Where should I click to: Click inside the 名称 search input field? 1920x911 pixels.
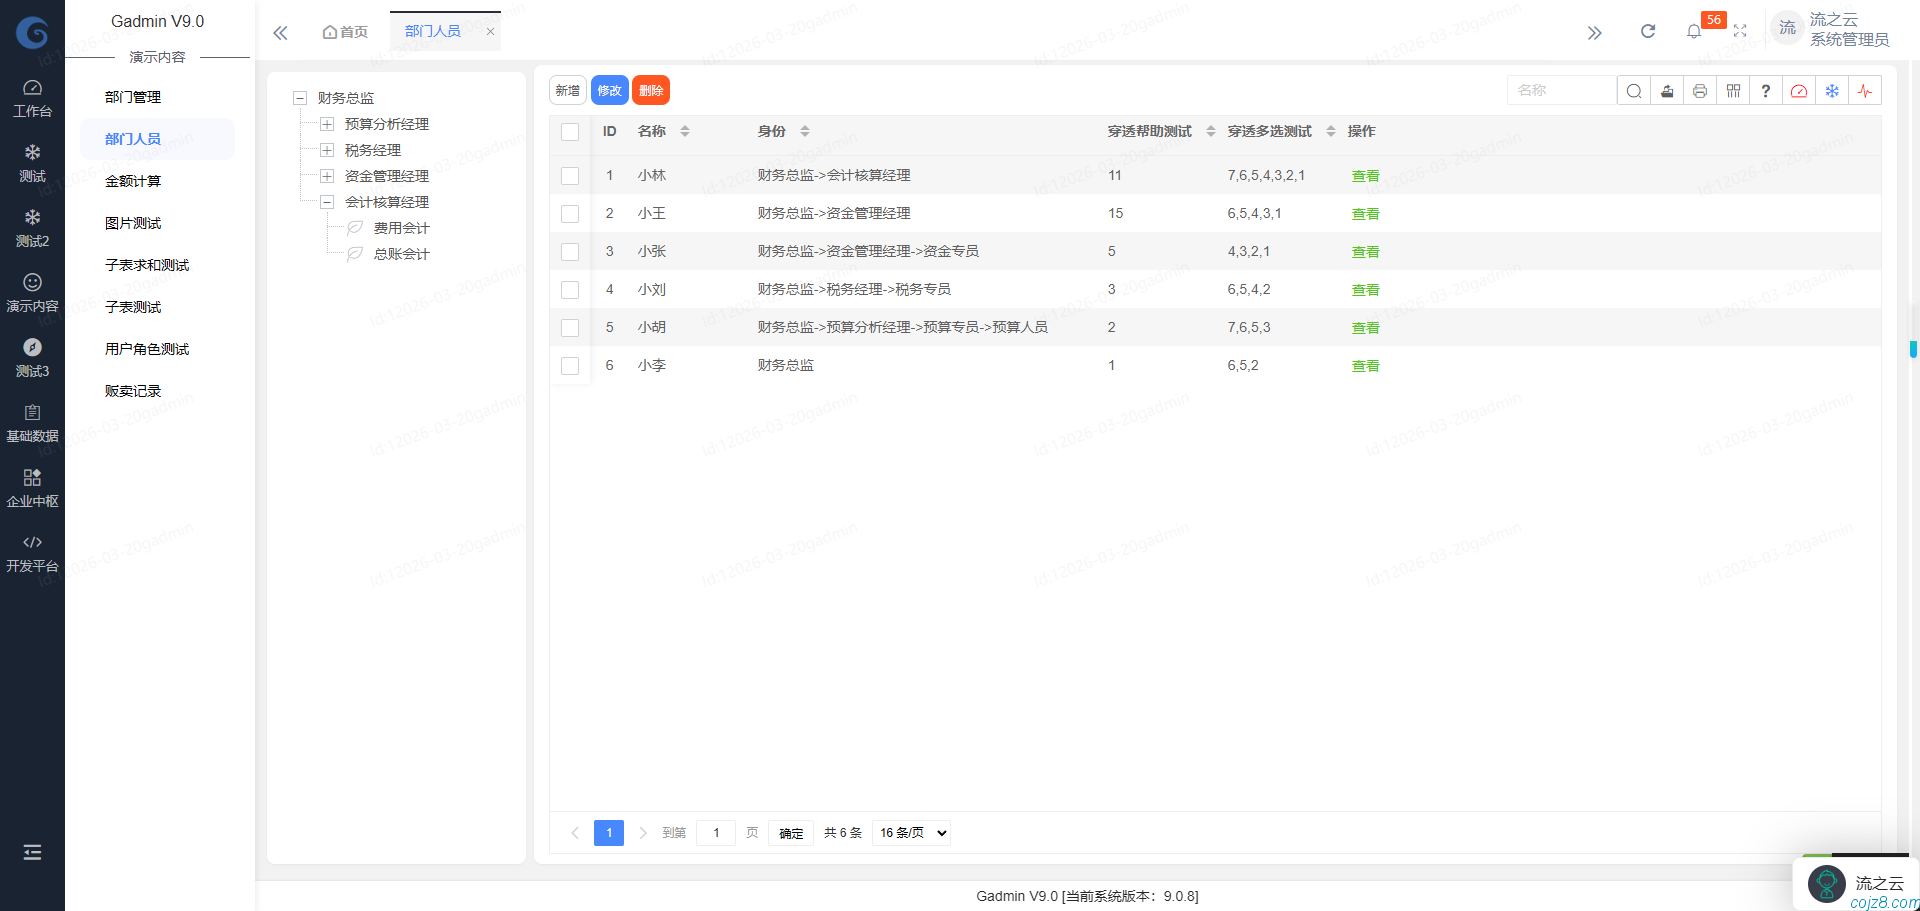(1560, 90)
